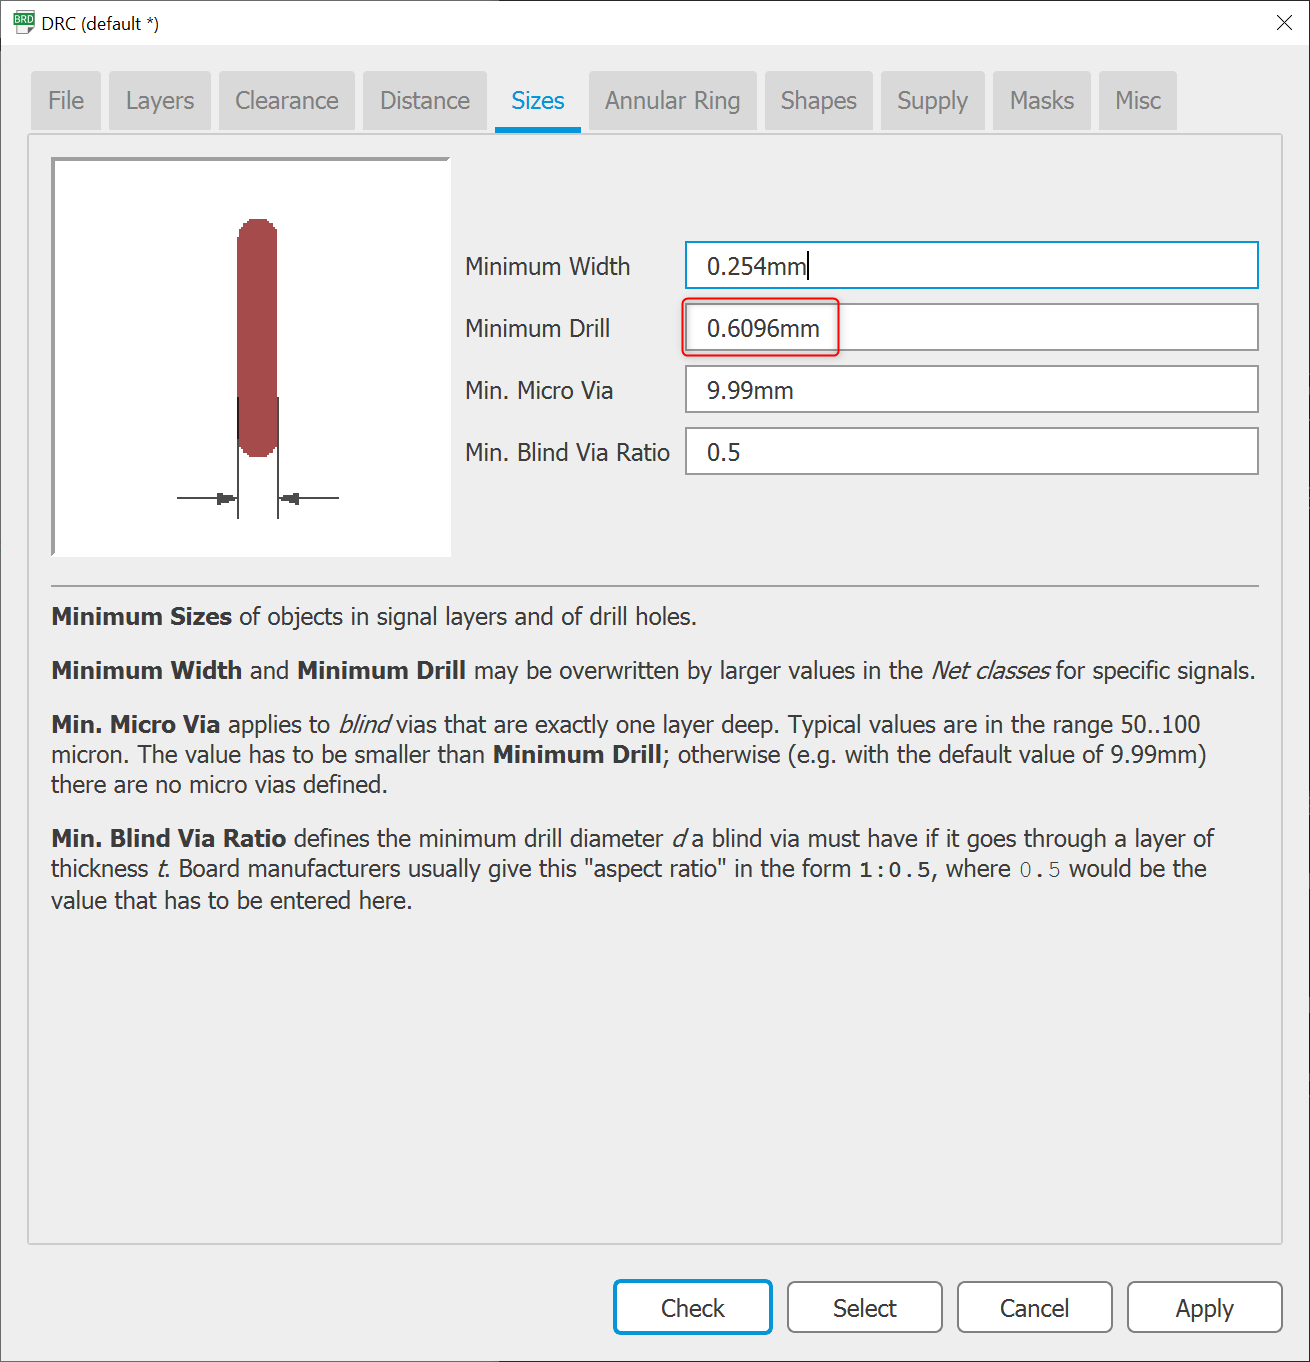Select the Shapes tab
This screenshot has height=1362, width=1310.
pos(818,100)
